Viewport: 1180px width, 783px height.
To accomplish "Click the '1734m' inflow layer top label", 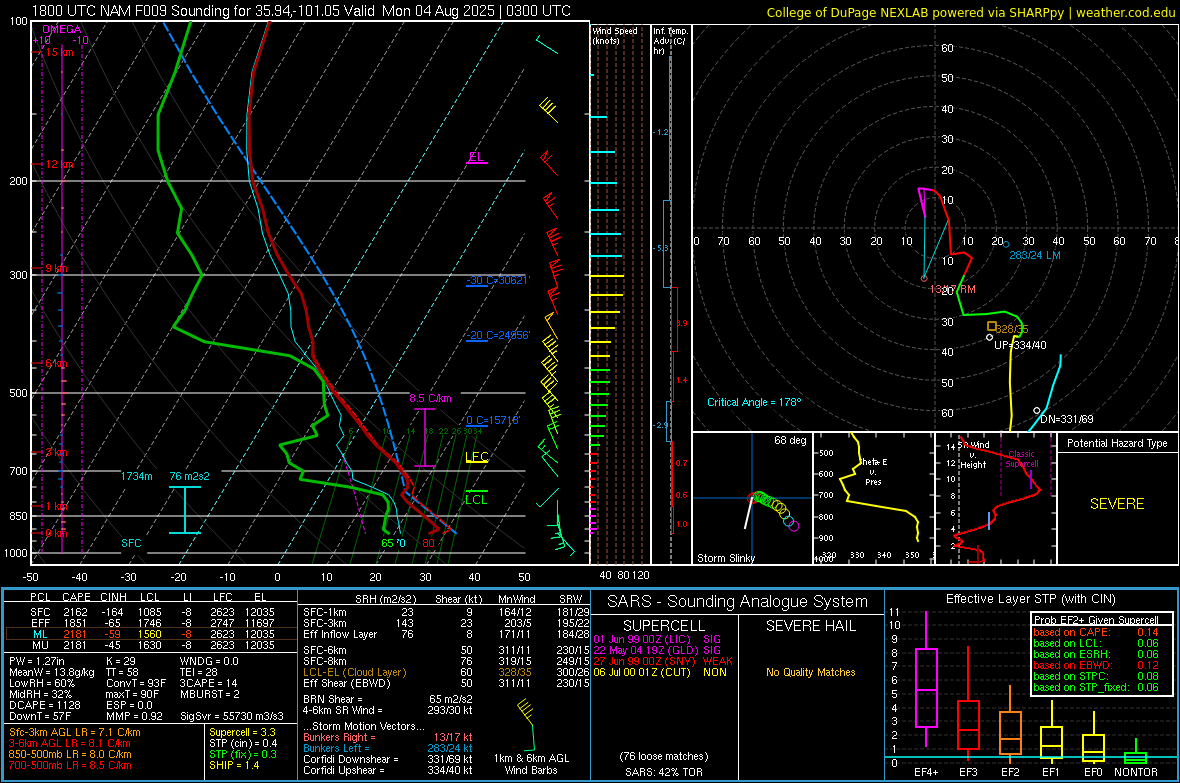I will (136, 476).
